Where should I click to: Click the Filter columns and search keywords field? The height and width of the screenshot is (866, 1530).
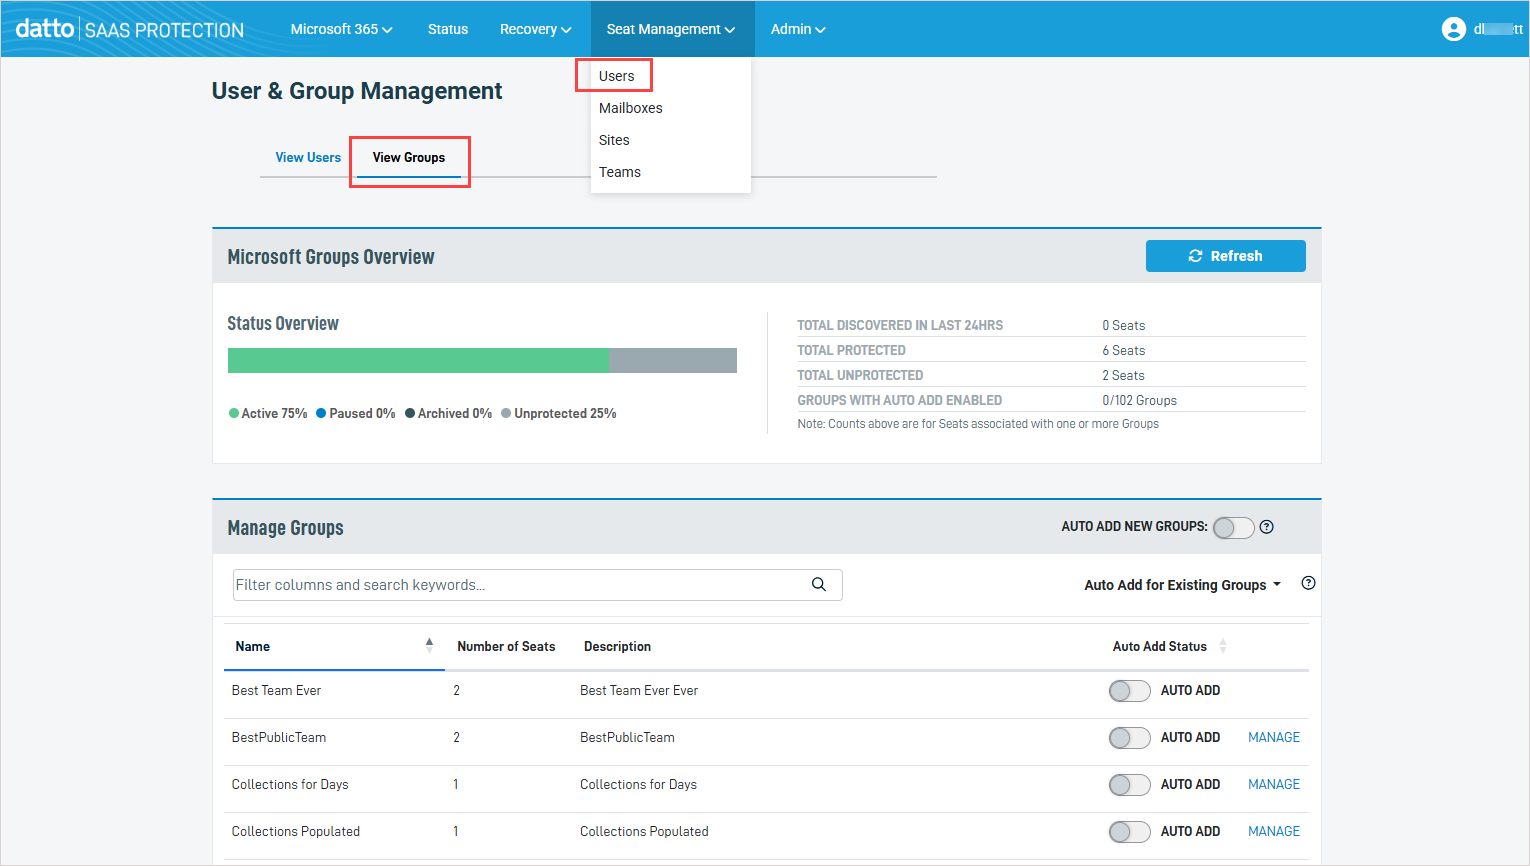[537, 585]
